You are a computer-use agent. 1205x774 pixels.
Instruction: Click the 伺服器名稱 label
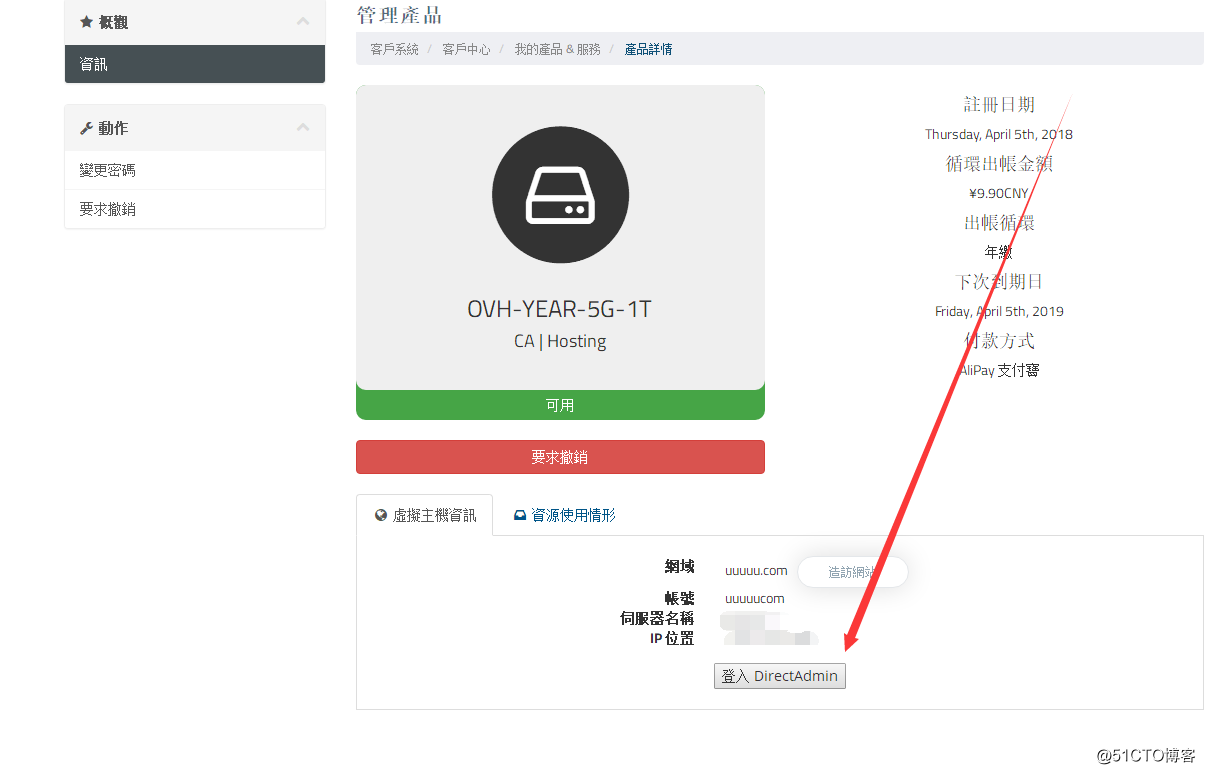click(657, 618)
